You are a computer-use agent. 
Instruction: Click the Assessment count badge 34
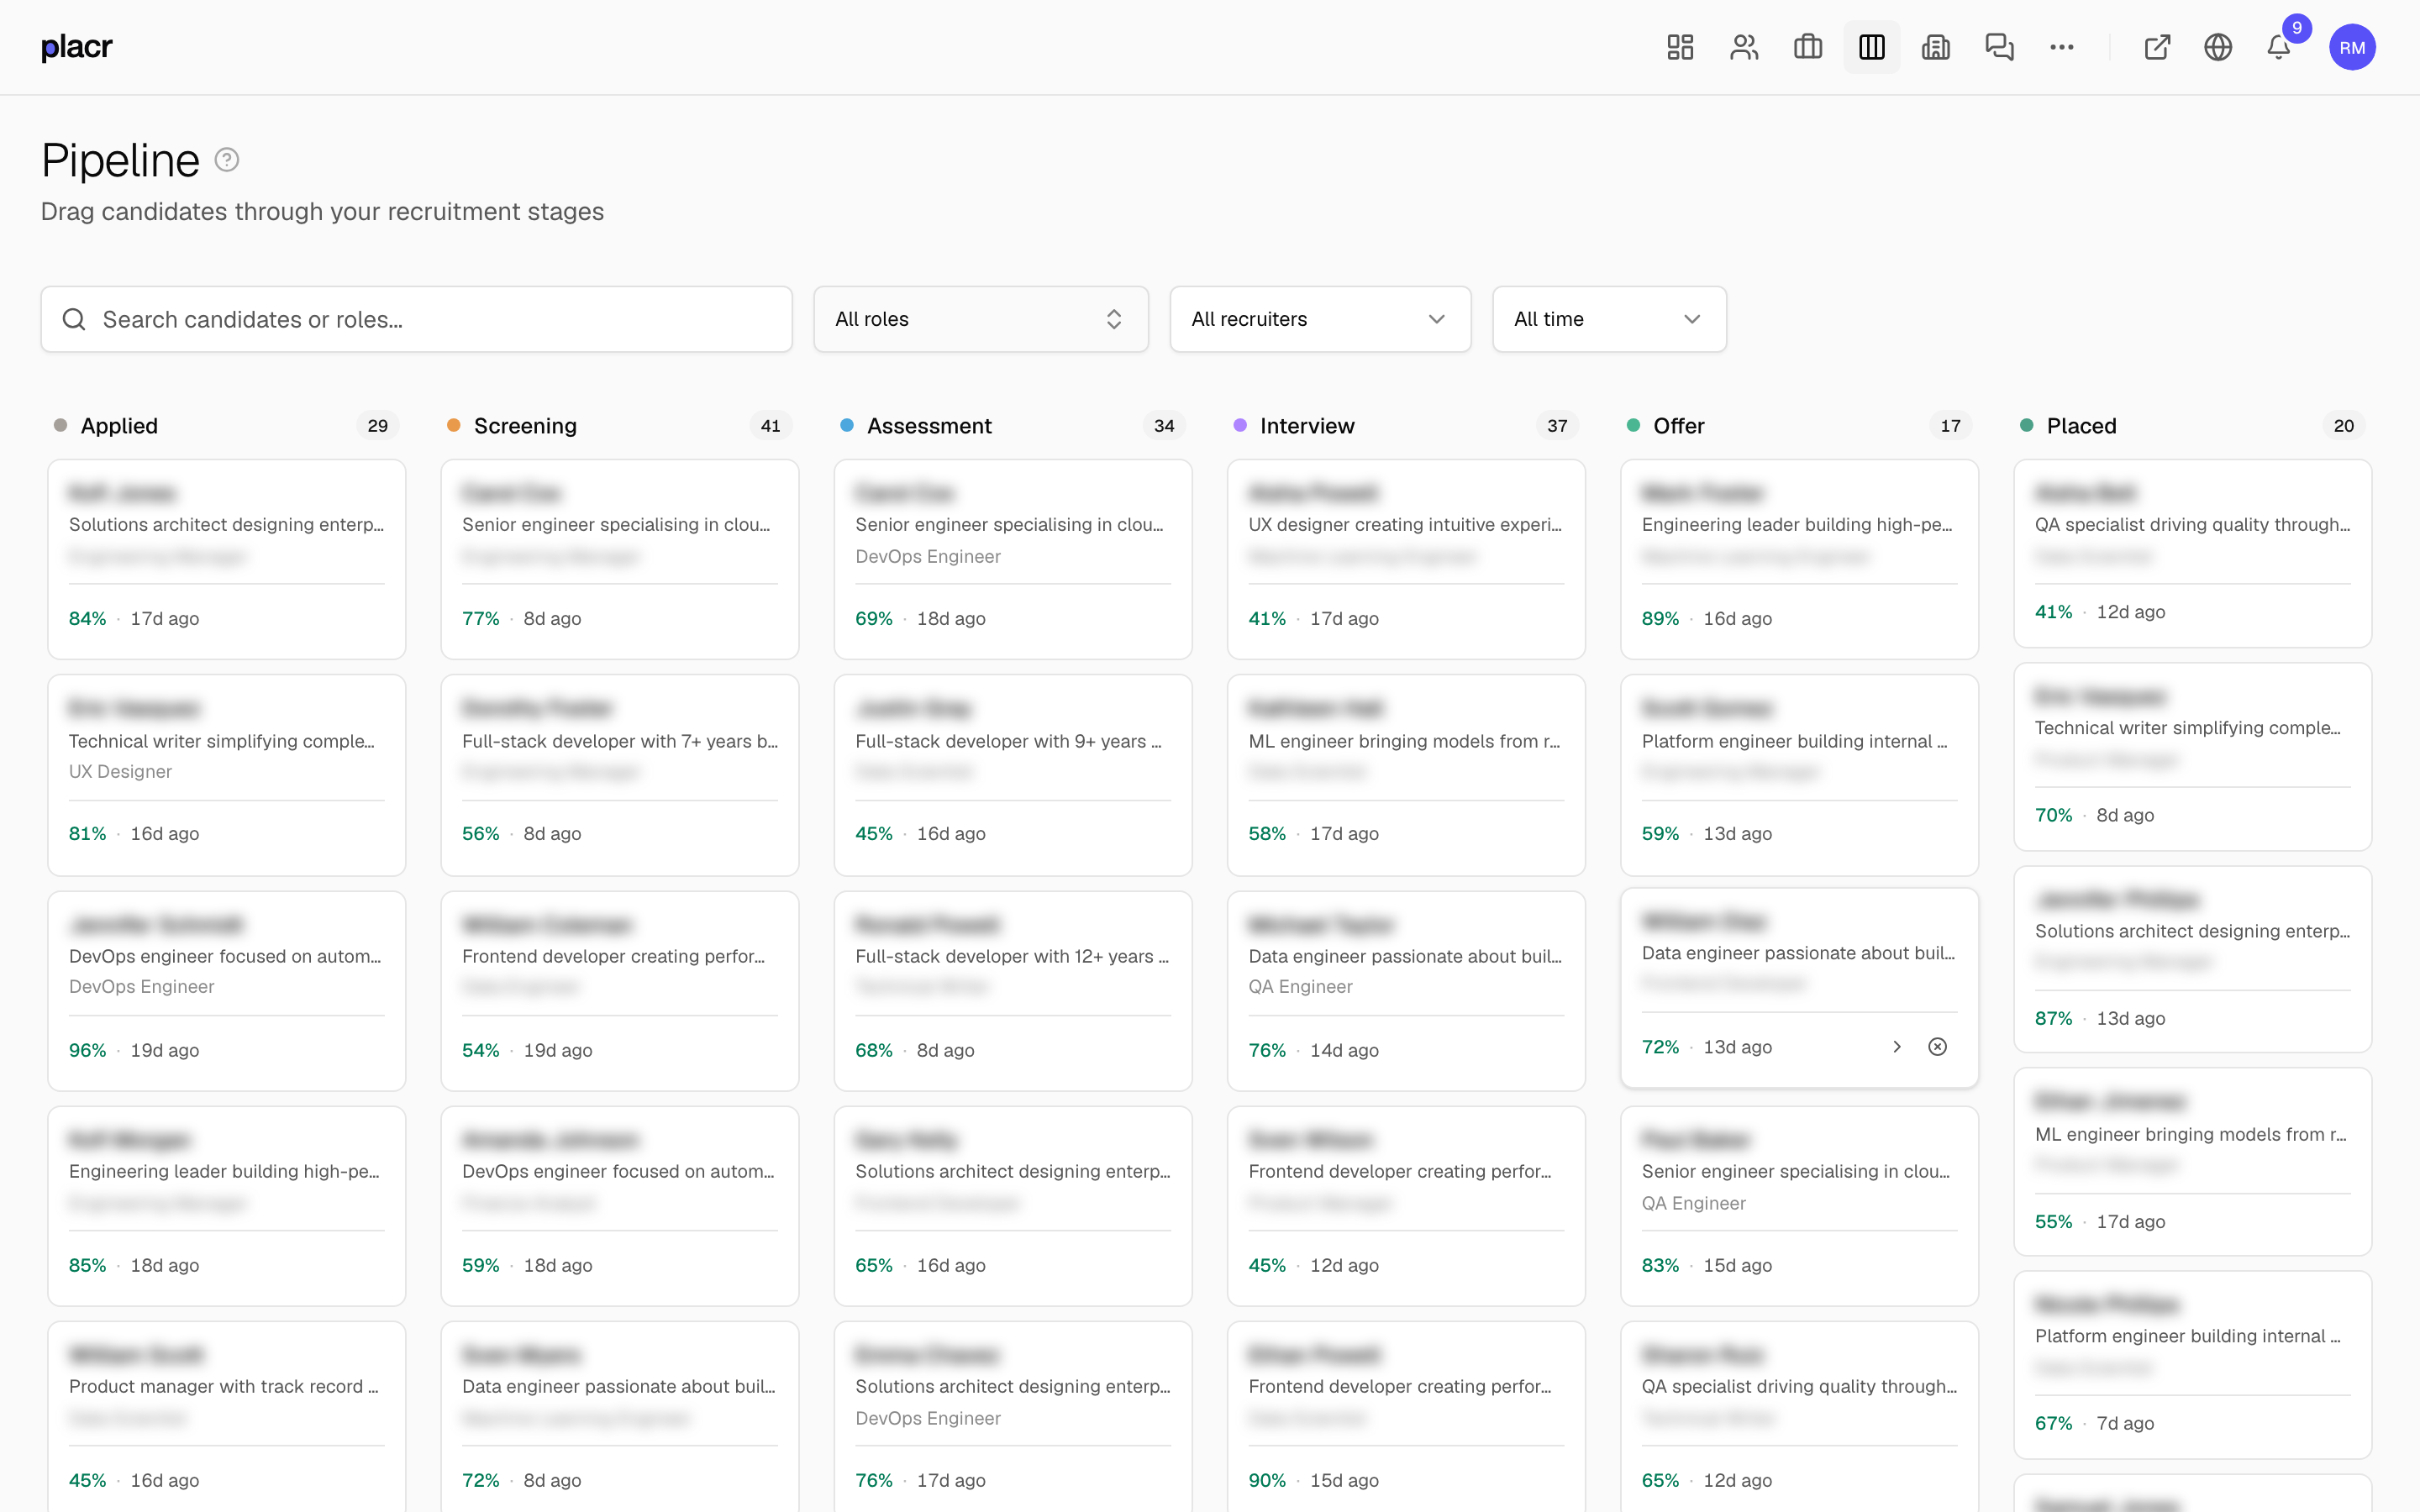coord(1164,426)
